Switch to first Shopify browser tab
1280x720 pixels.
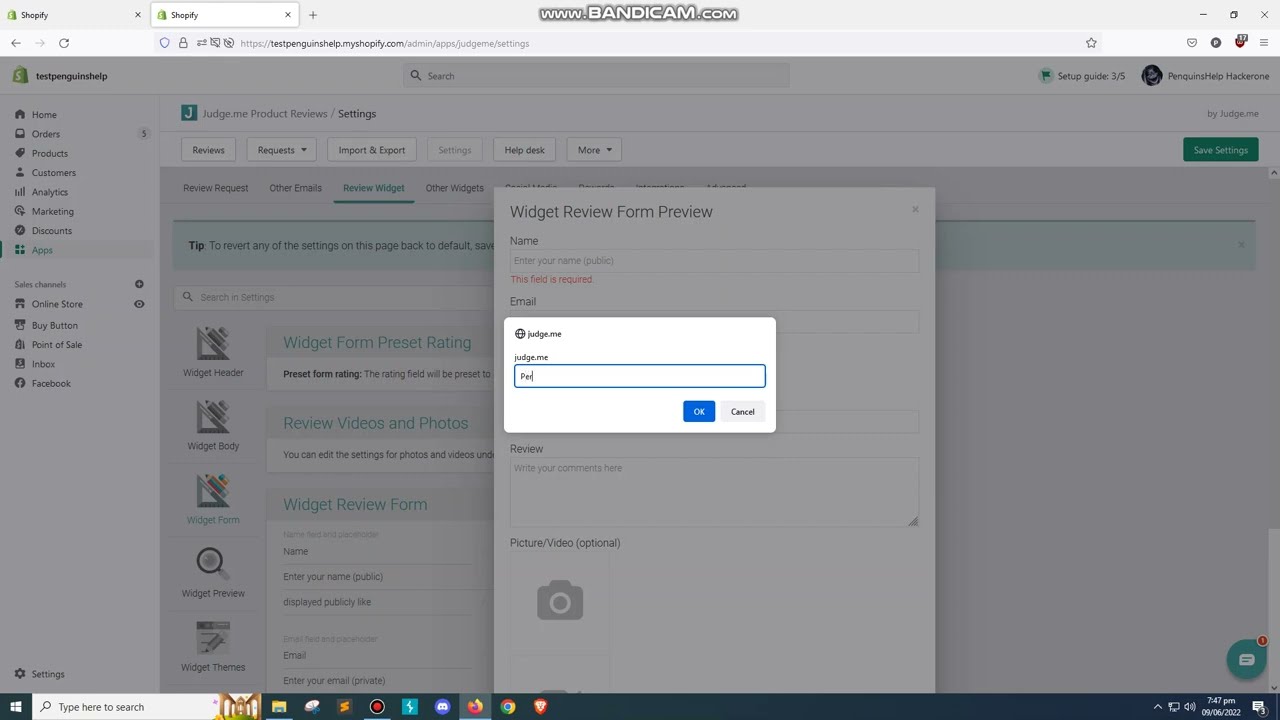74,15
